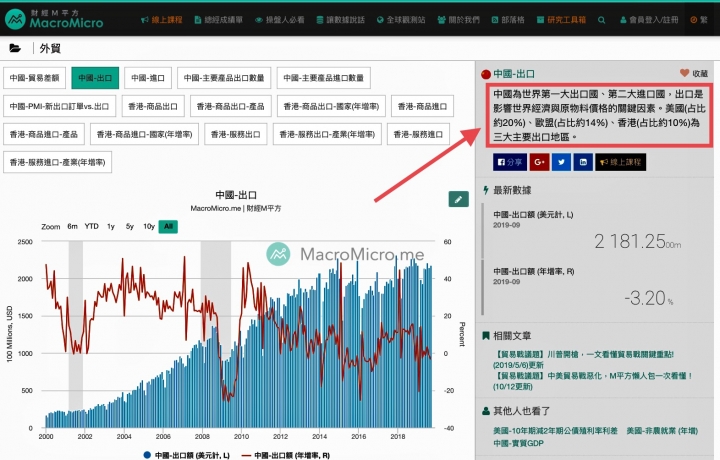Open 美國-10年期減2年期公債殖利率利差 link
Viewport: 720px width, 460px height.
(x=555, y=431)
